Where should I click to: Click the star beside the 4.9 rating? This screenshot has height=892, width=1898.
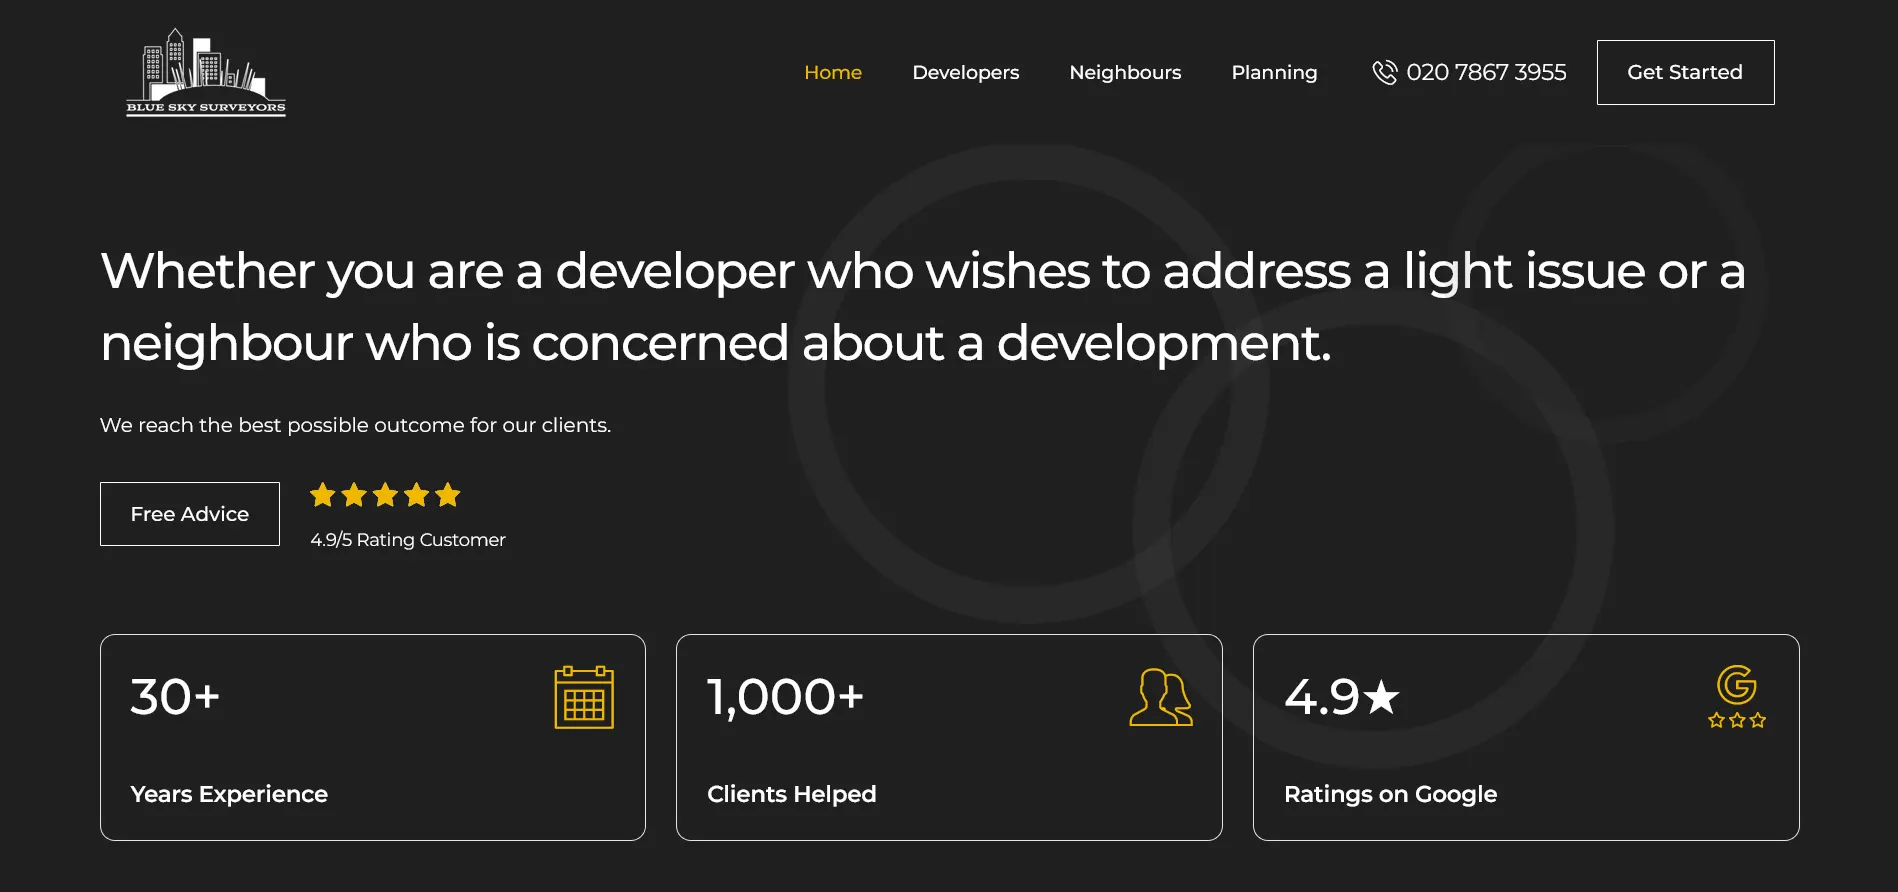click(x=1381, y=697)
